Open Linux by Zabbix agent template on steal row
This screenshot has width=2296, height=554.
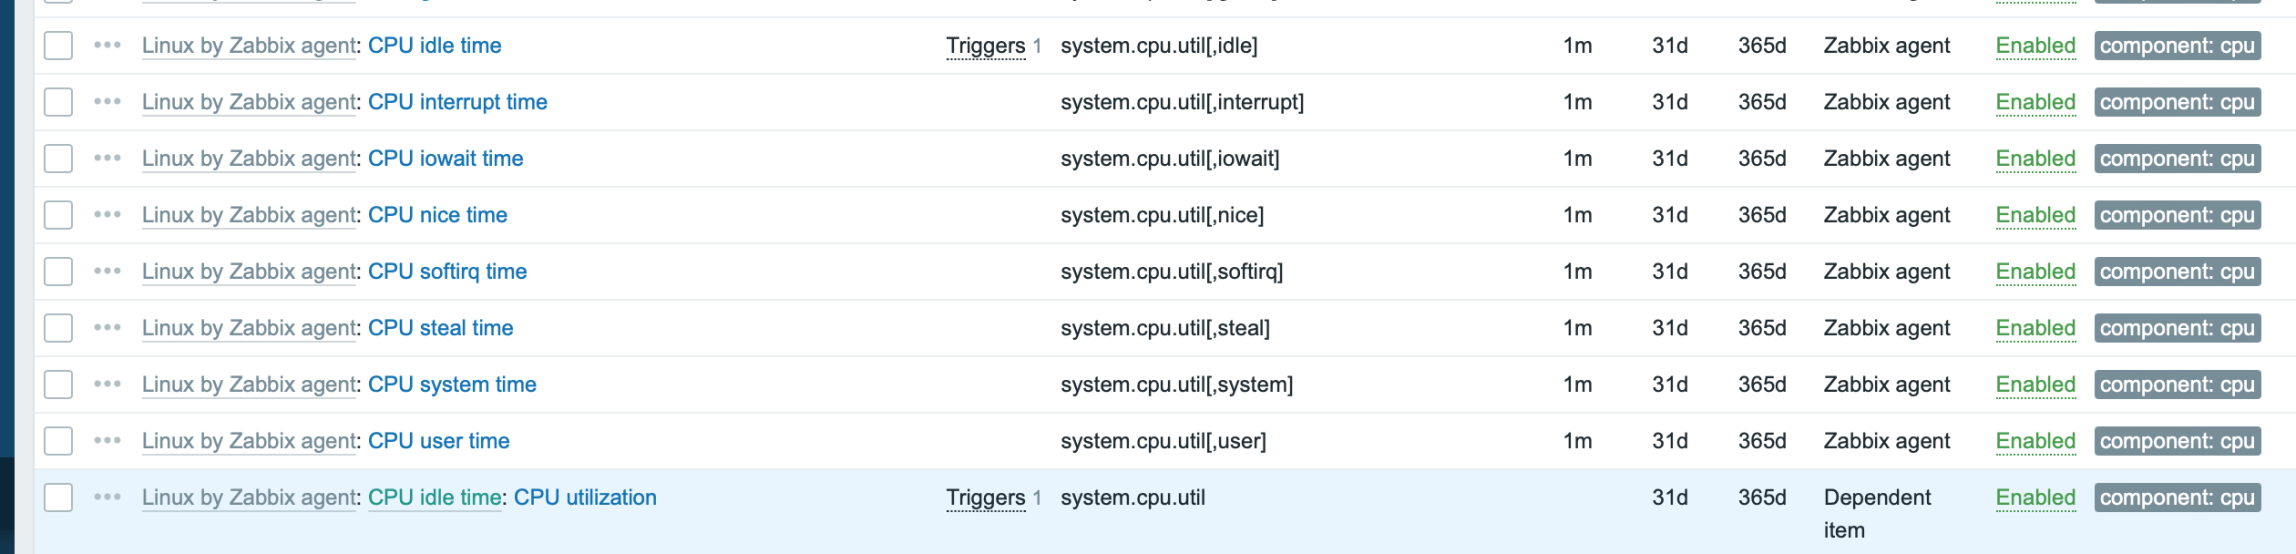click(249, 328)
